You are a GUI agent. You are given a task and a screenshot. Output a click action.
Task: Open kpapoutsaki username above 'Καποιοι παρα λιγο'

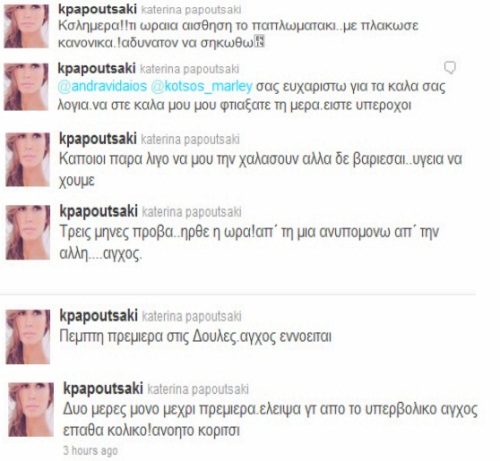(x=98, y=139)
